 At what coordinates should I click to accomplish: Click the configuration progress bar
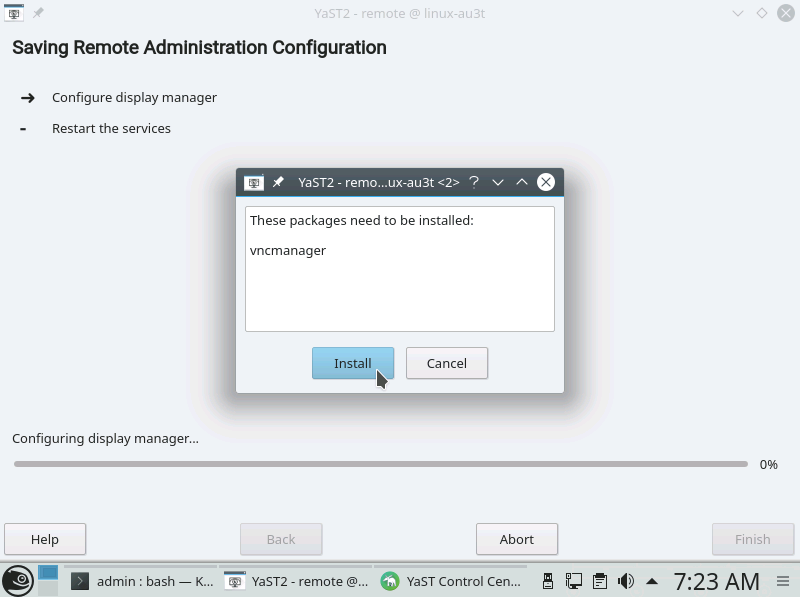click(x=381, y=464)
